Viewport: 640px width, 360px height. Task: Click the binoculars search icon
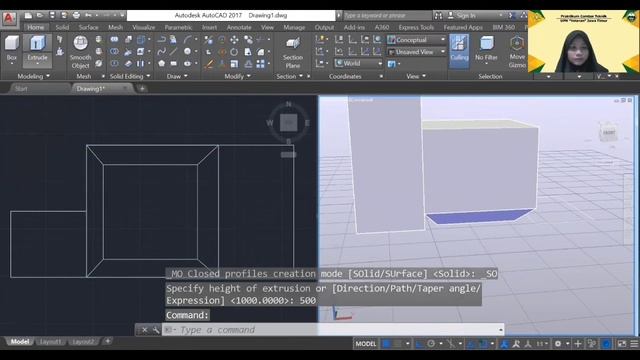click(438, 16)
